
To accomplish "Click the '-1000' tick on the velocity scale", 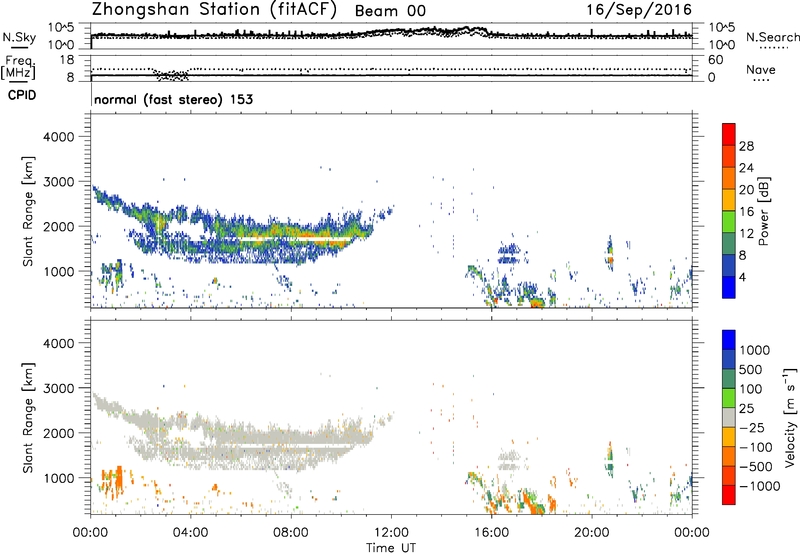I will (759, 486).
